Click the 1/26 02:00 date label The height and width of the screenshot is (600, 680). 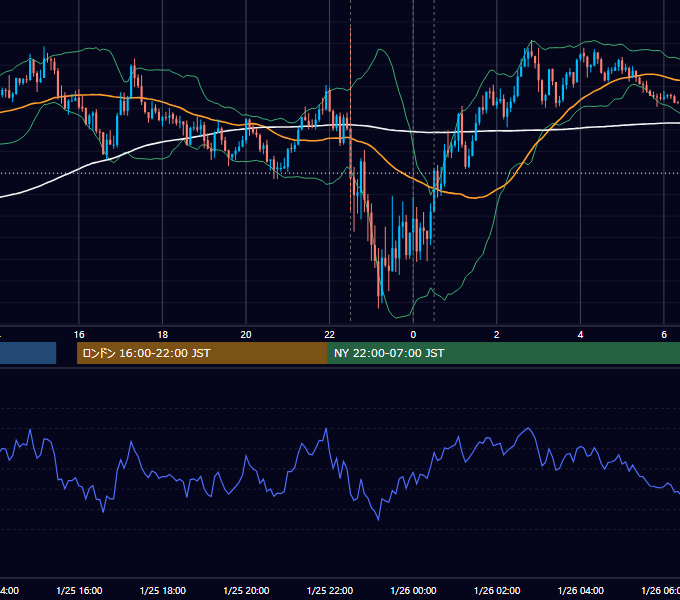(x=497, y=590)
